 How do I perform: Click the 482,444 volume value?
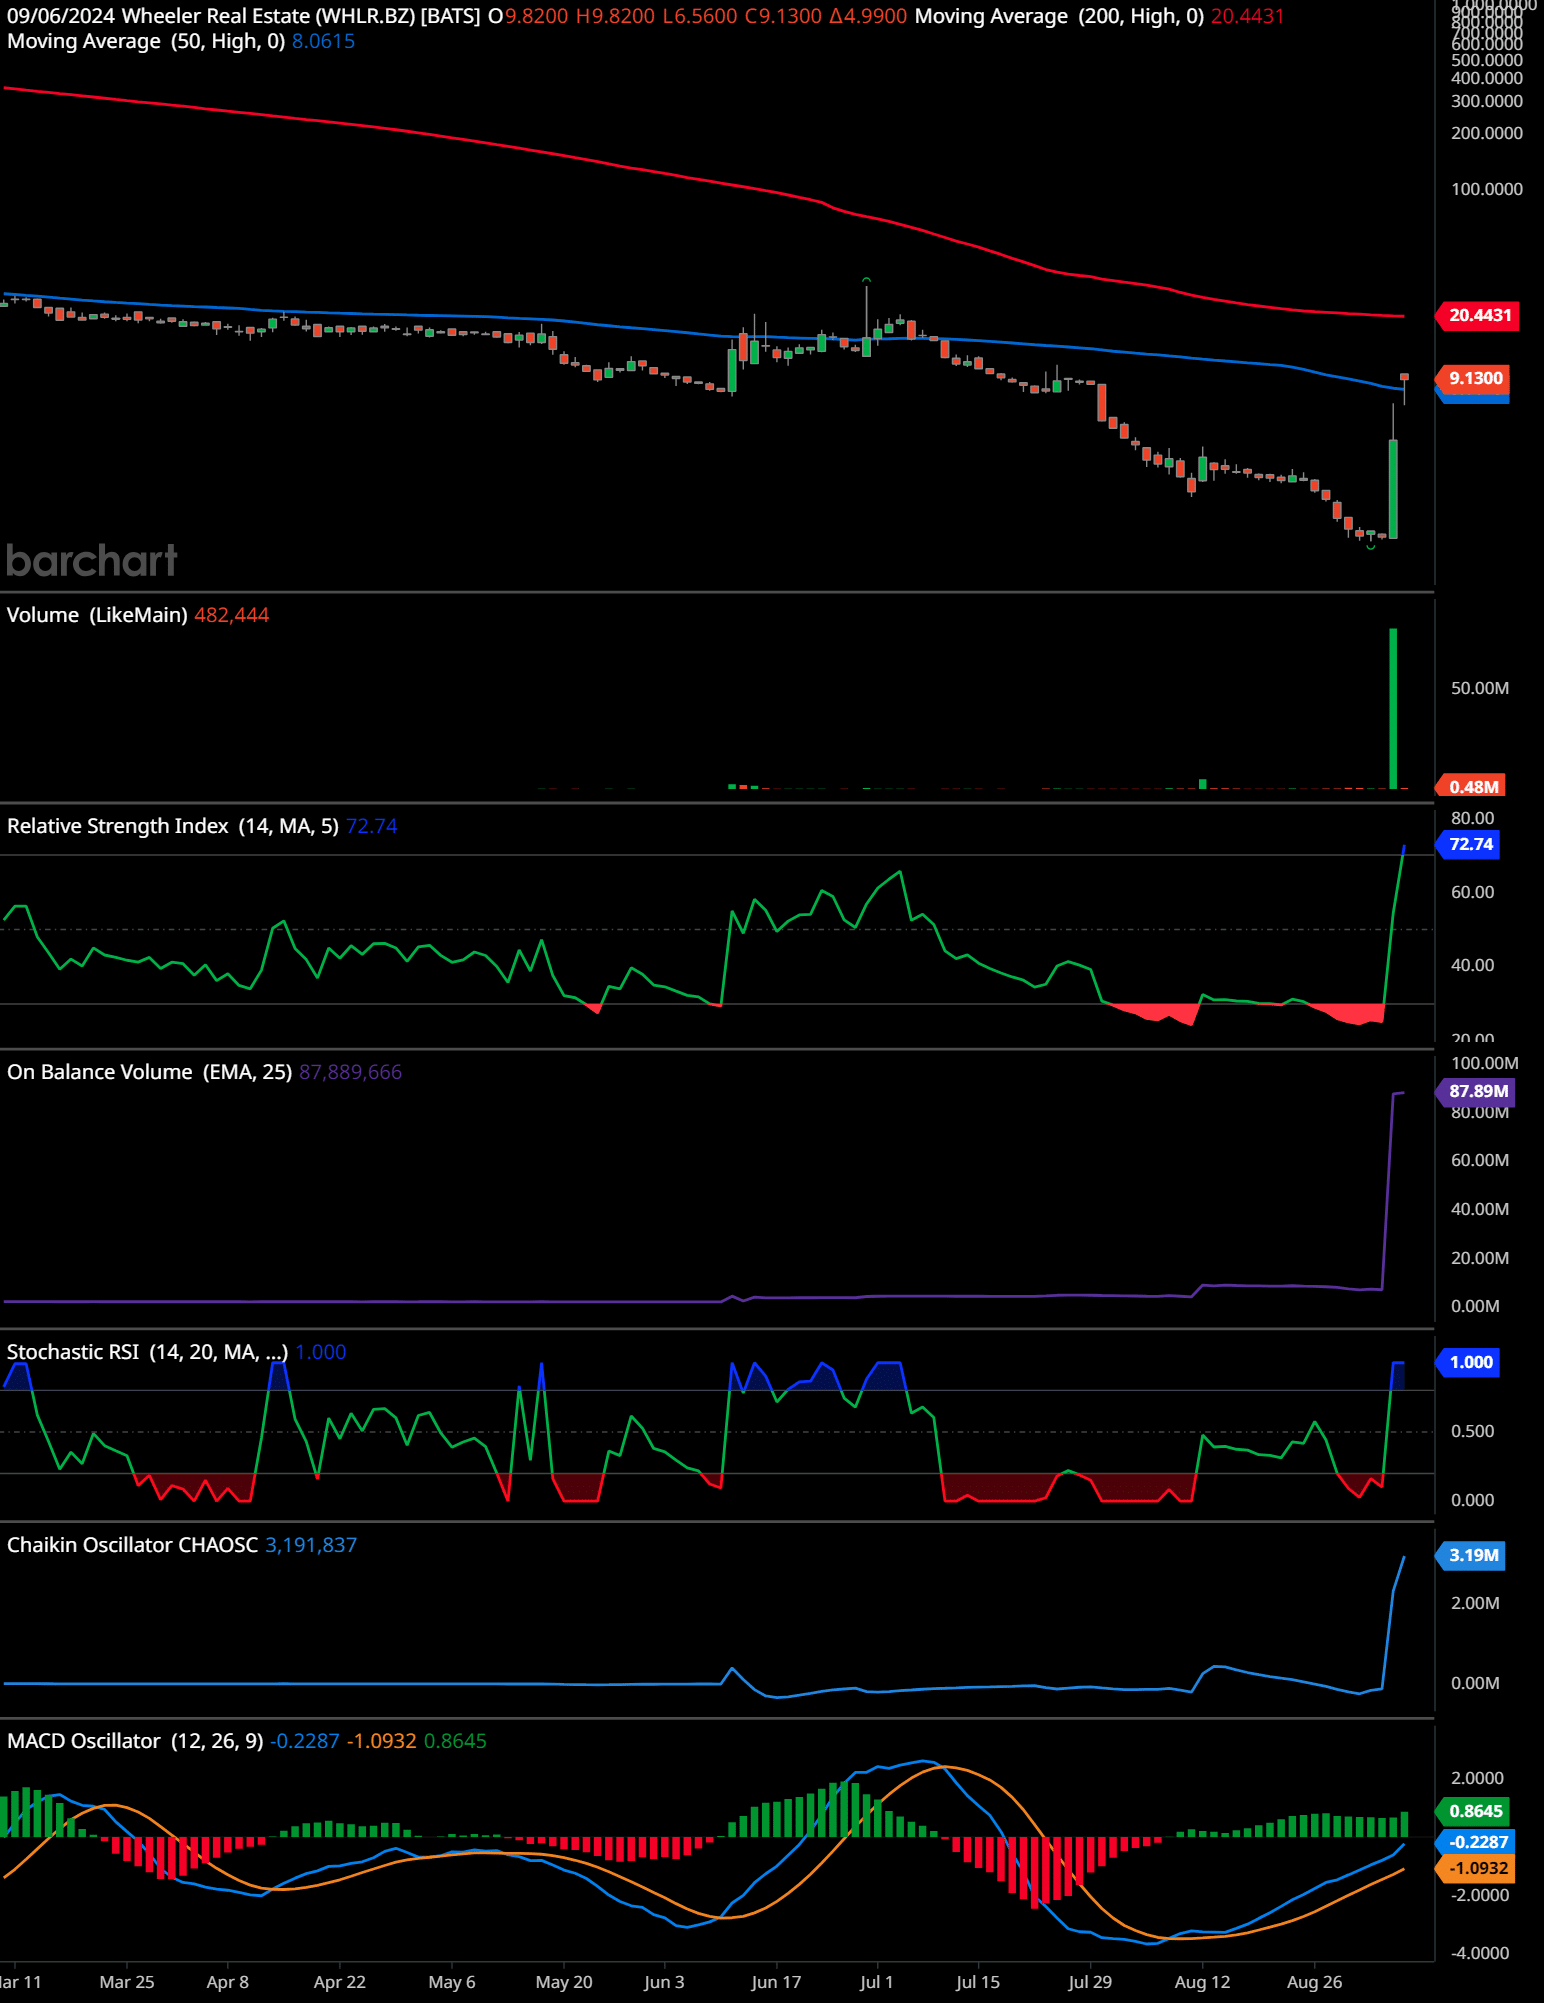click(x=231, y=615)
